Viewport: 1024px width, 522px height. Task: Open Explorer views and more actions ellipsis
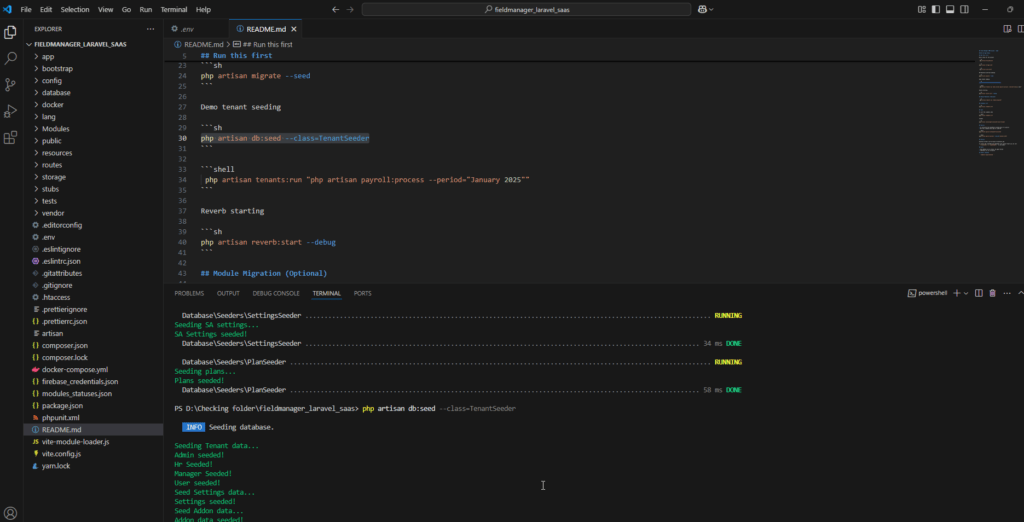pos(151,29)
